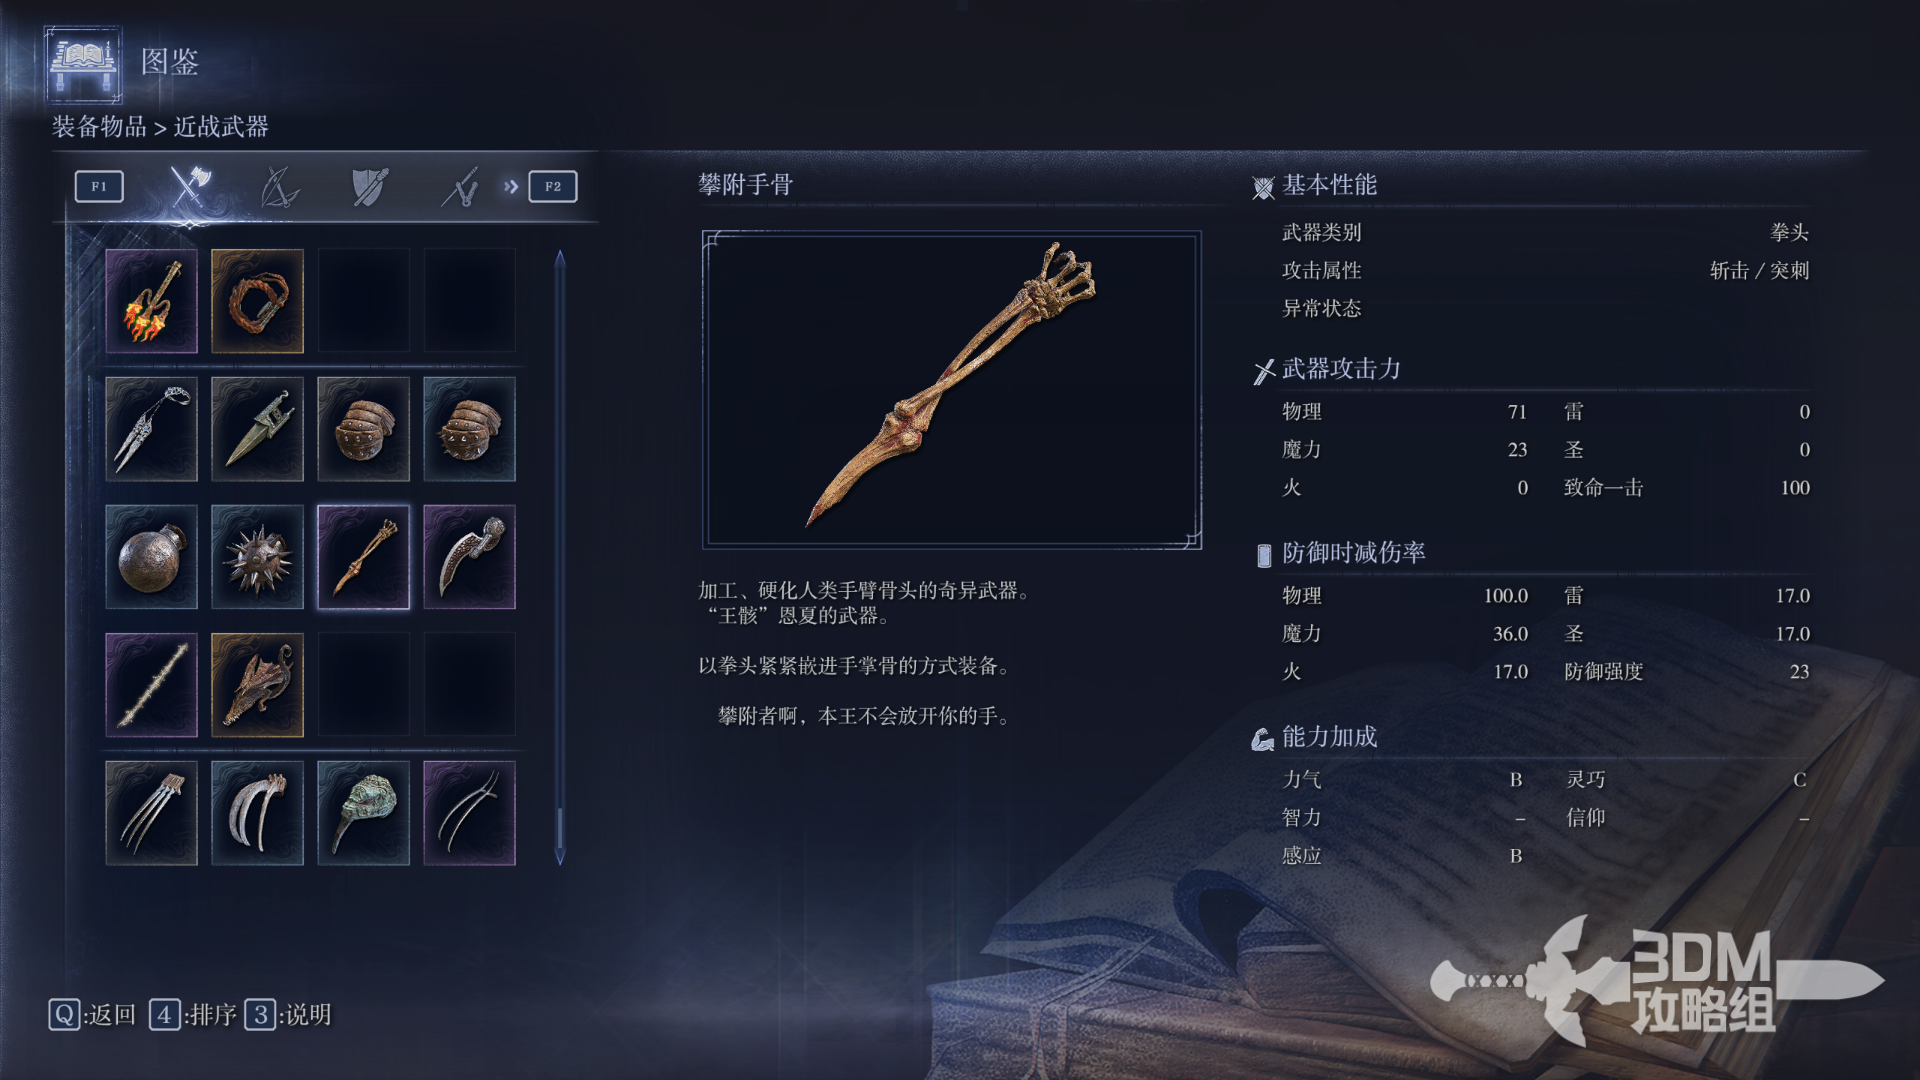Go to next category with F2
Image resolution: width=1920 pixels, height=1080 pixels.
click(x=552, y=186)
